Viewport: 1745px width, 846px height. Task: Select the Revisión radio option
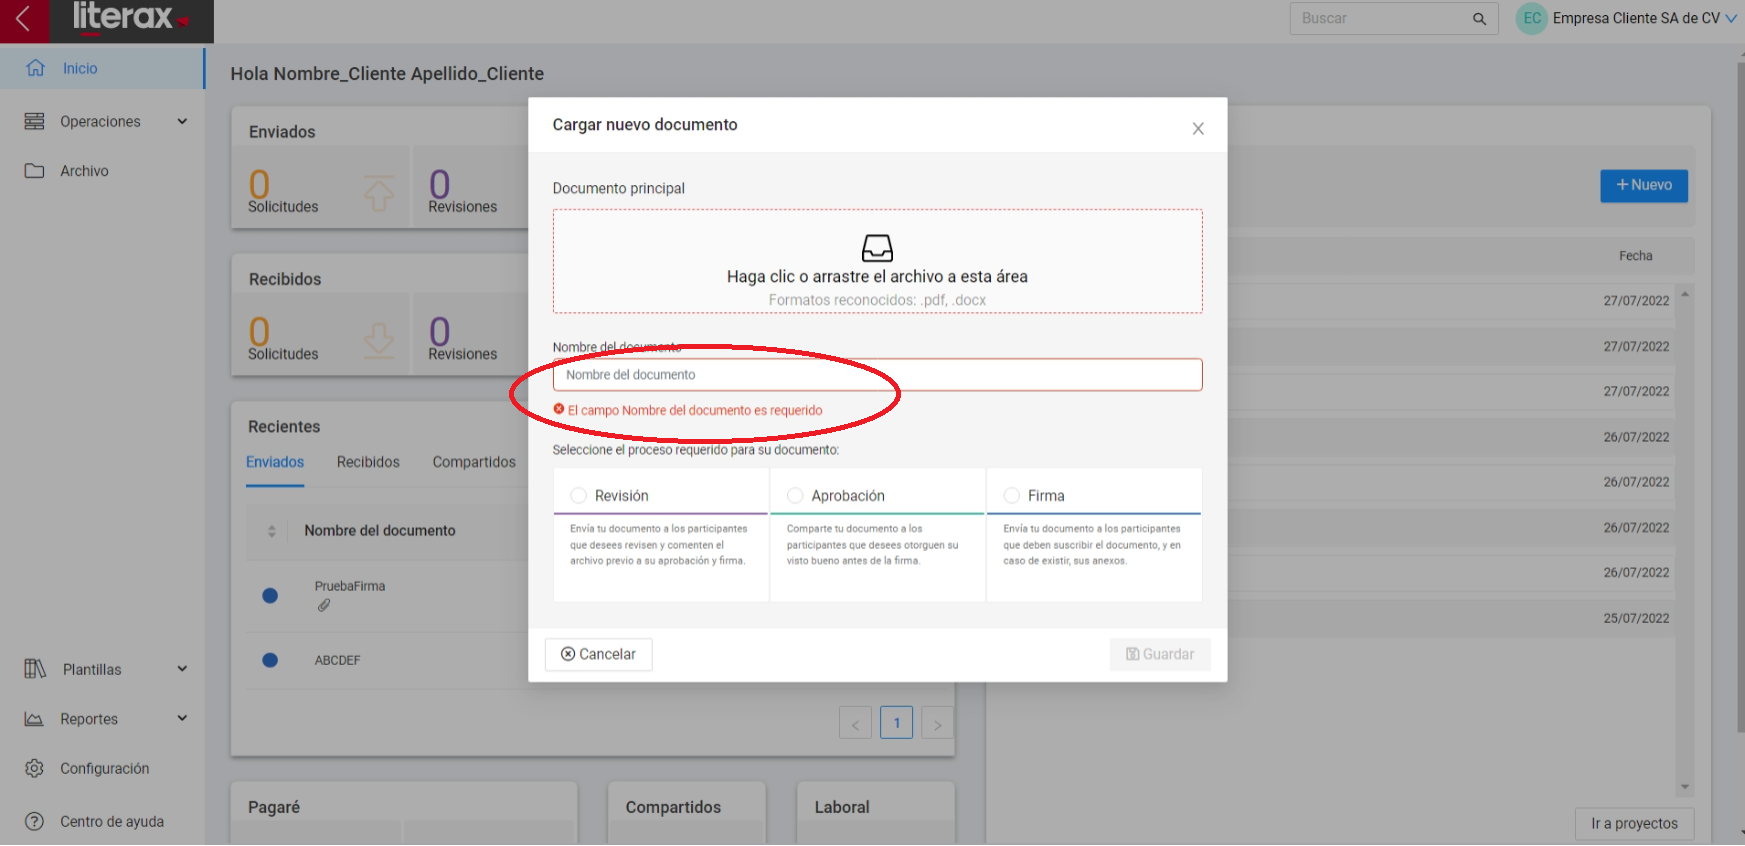pyautogui.click(x=579, y=496)
